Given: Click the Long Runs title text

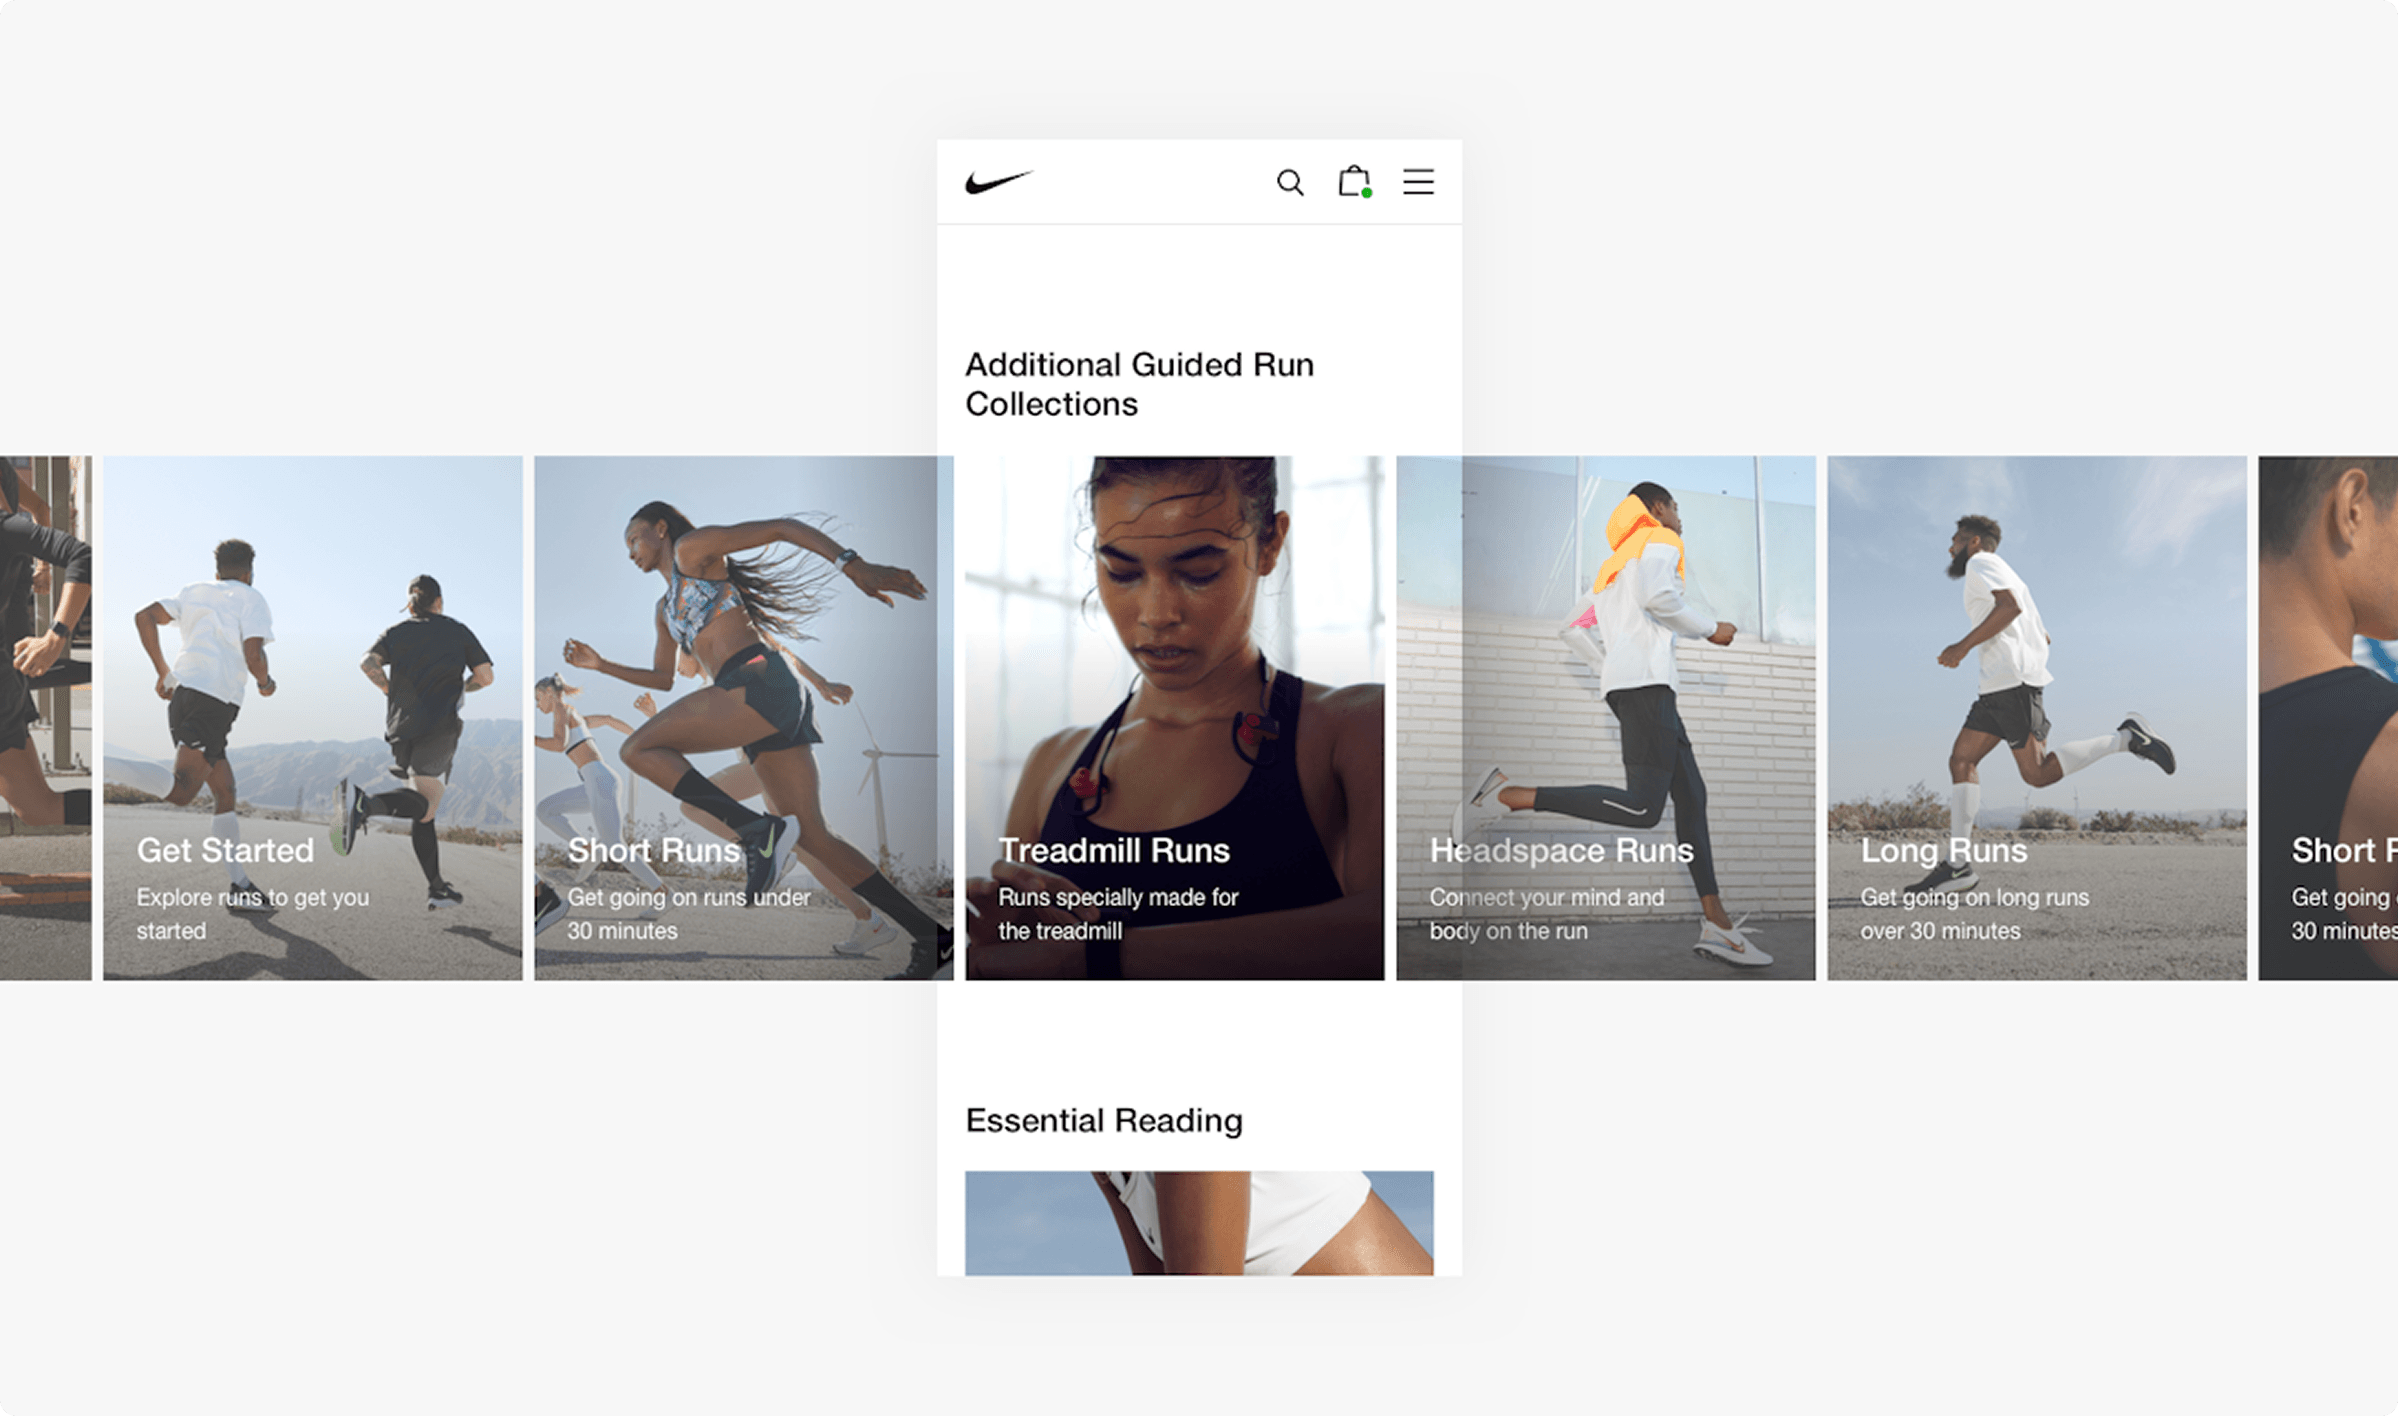Looking at the screenshot, I should tap(1943, 850).
